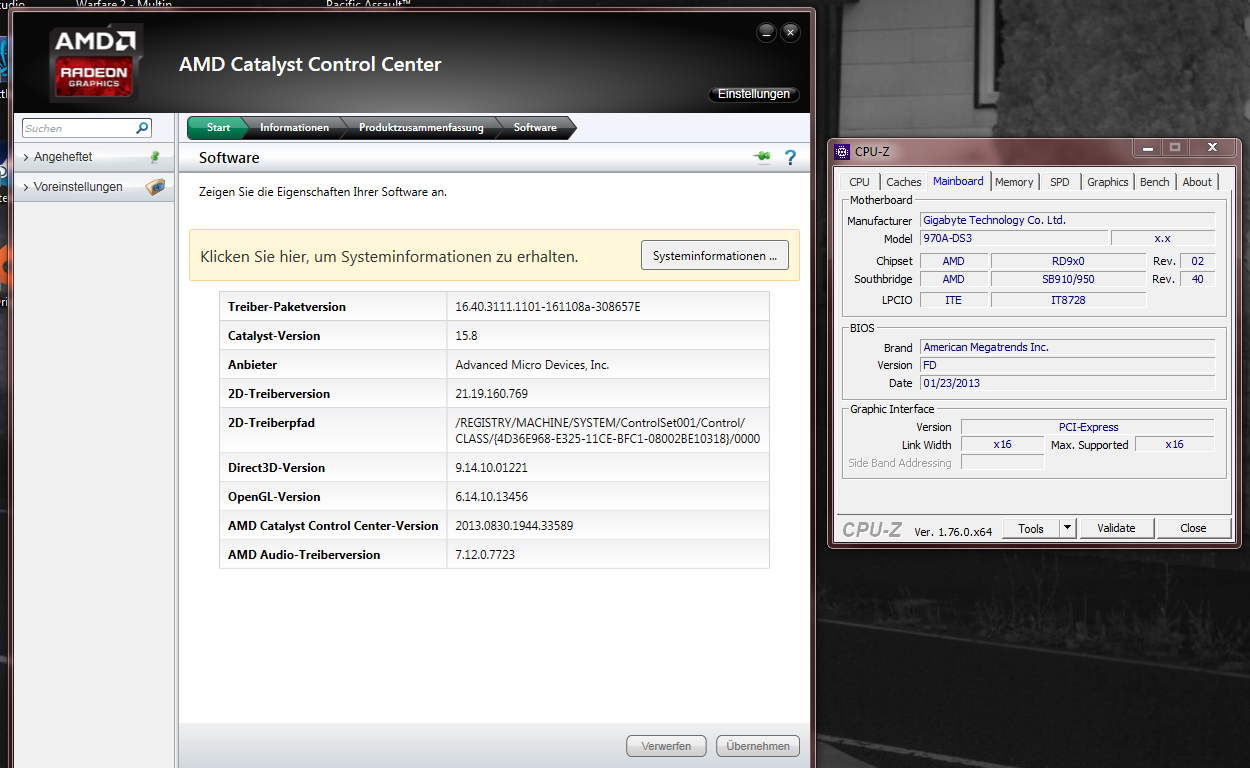The height and width of the screenshot is (768, 1250).
Task: Click the Systeminformationen button
Action: coord(715,256)
